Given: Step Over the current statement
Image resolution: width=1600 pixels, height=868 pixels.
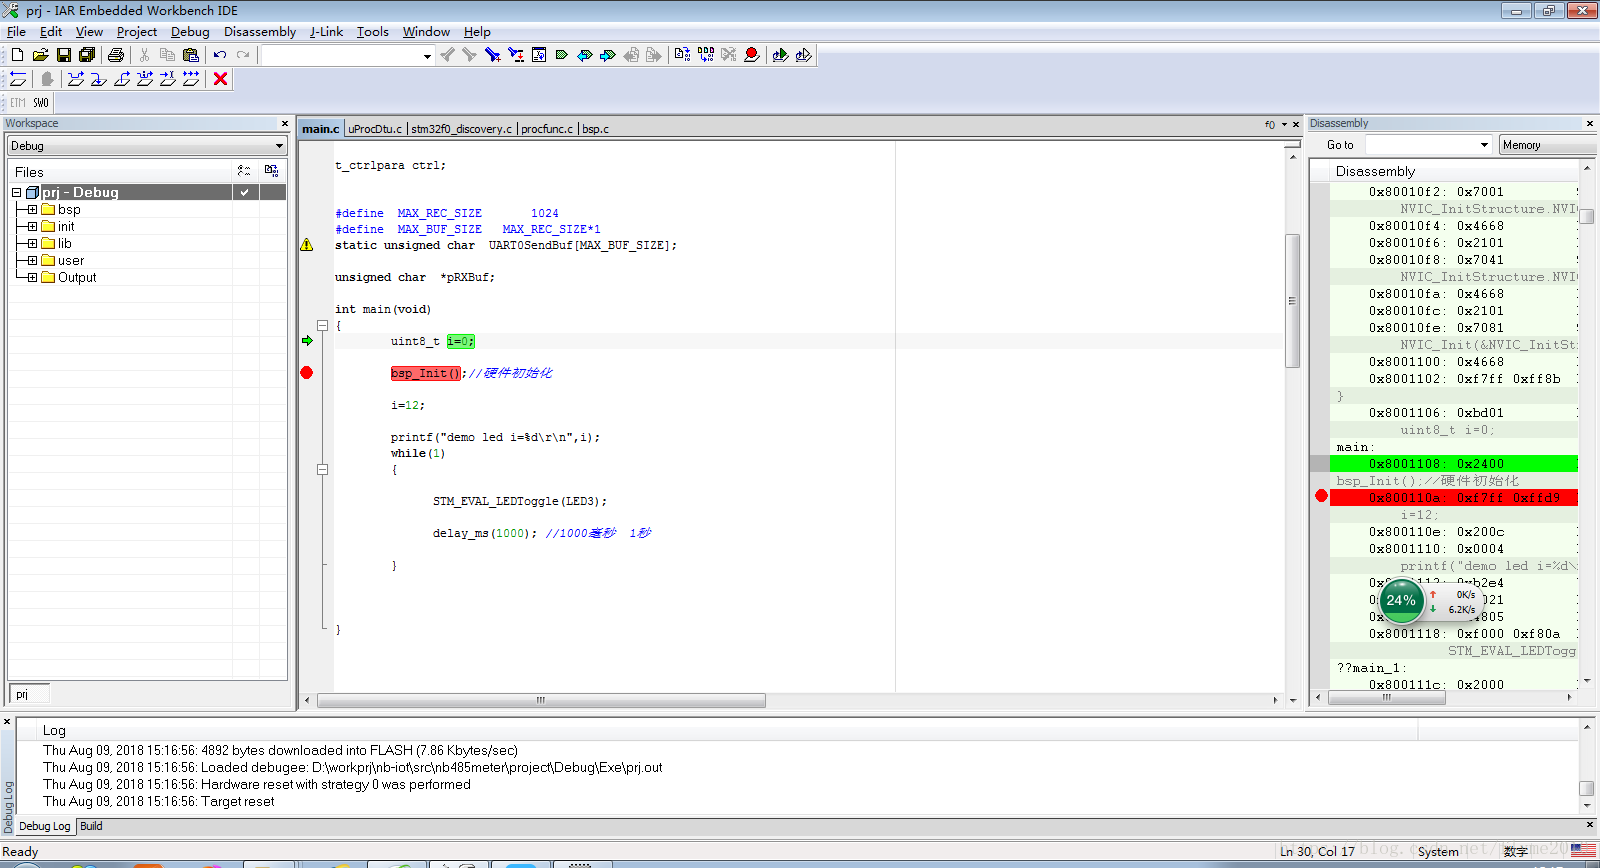Looking at the screenshot, I should point(75,79).
